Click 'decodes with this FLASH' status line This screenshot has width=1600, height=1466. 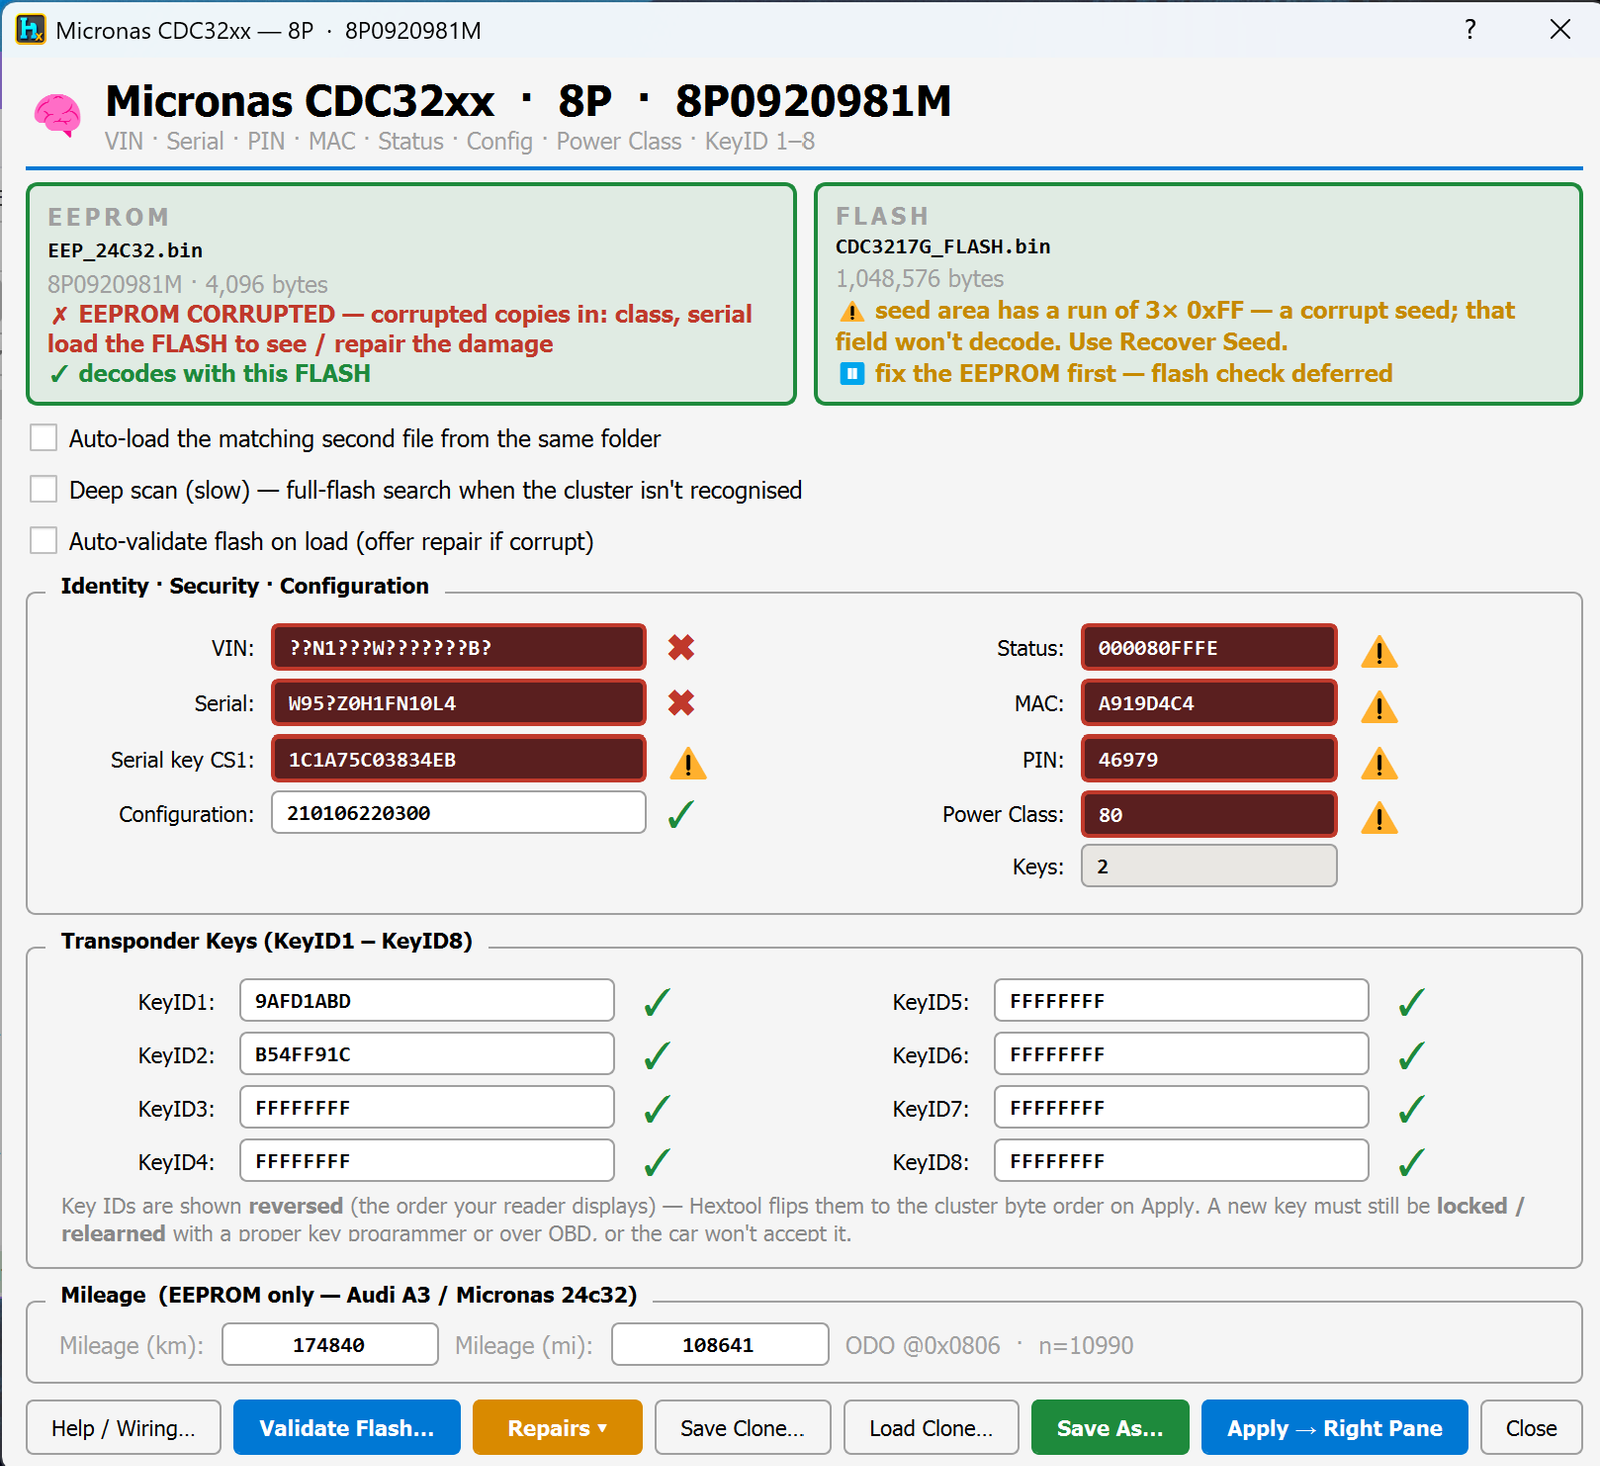[210, 373]
